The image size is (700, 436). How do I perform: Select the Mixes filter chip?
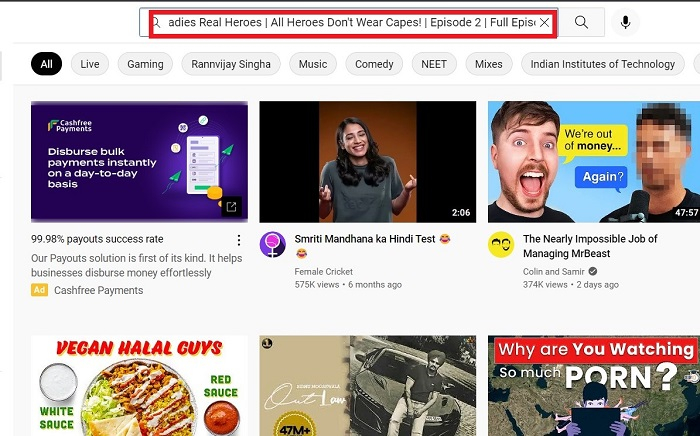coord(488,64)
